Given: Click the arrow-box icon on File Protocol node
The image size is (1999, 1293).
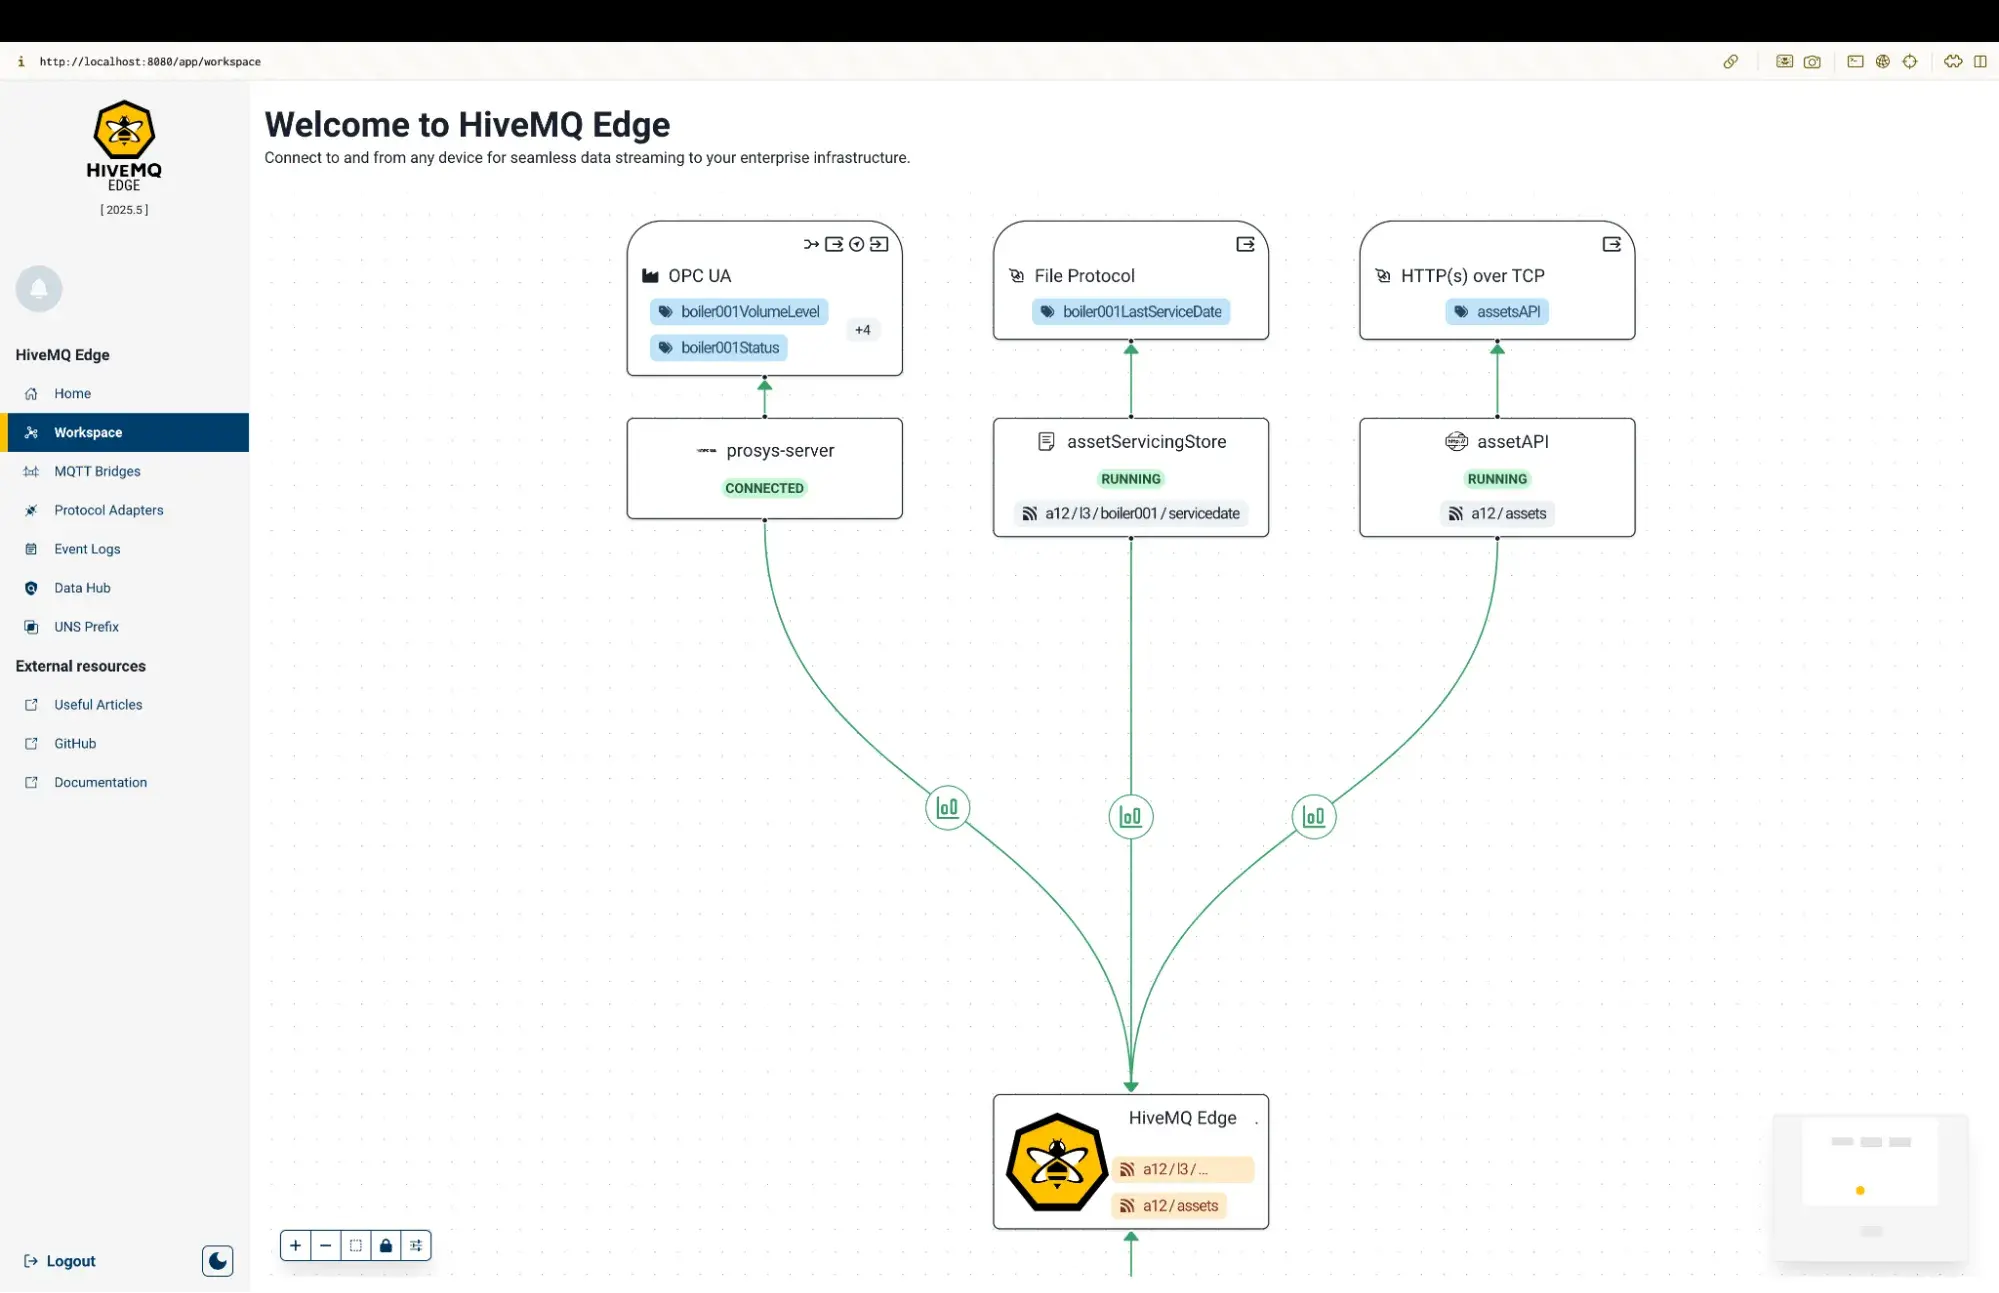Looking at the screenshot, I should tap(1245, 244).
